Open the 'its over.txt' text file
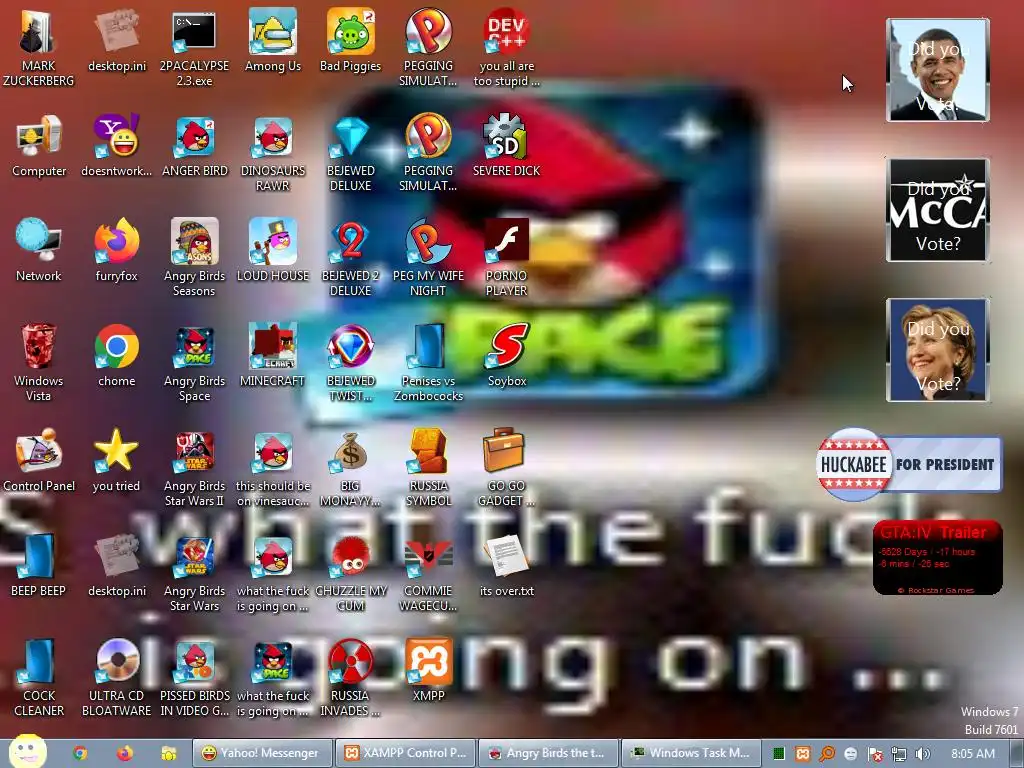The height and width of the screenshot is (768, 1024). [506, 566]
